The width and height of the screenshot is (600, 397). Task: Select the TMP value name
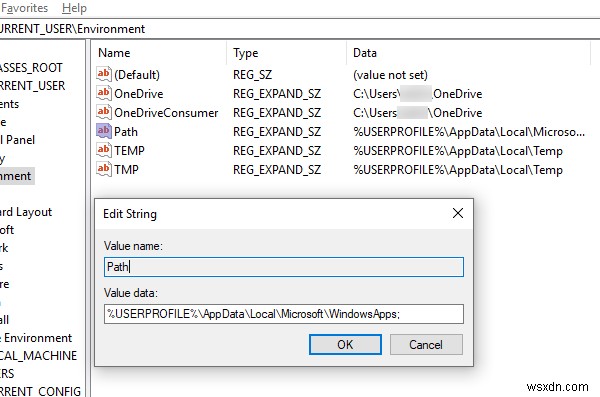(x=126, y=170)
